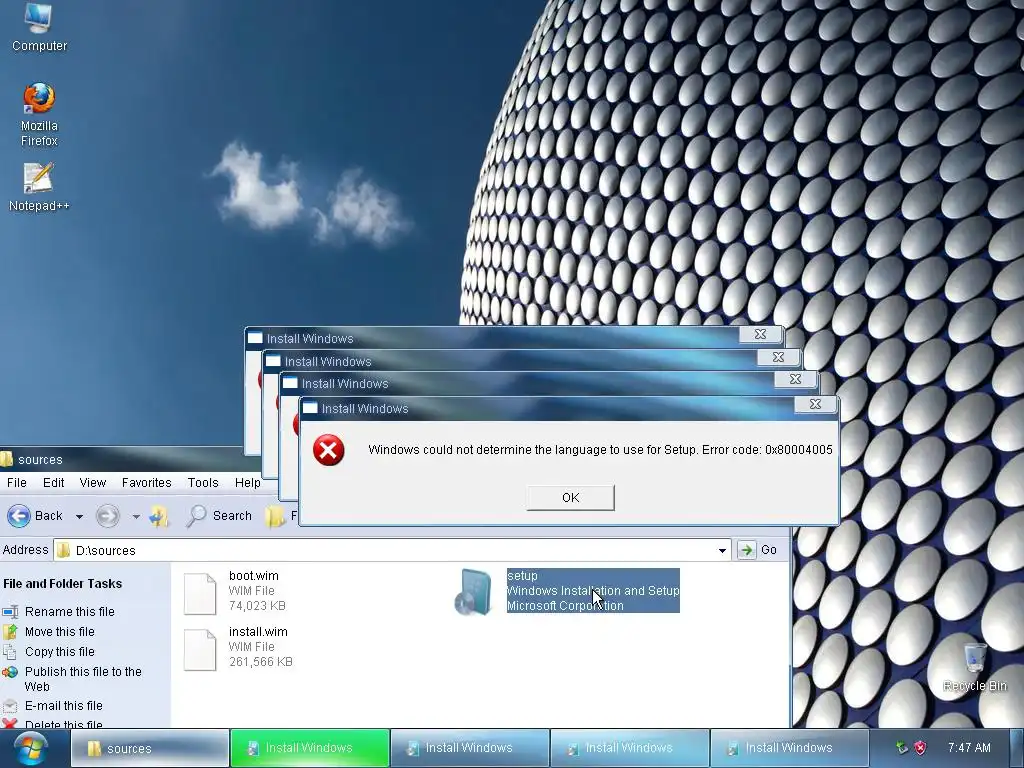Activate the green highlighted Install Windows taskbar button
Image resolution: width=1024 pixels, height=768 pixels.
[309, 748]
